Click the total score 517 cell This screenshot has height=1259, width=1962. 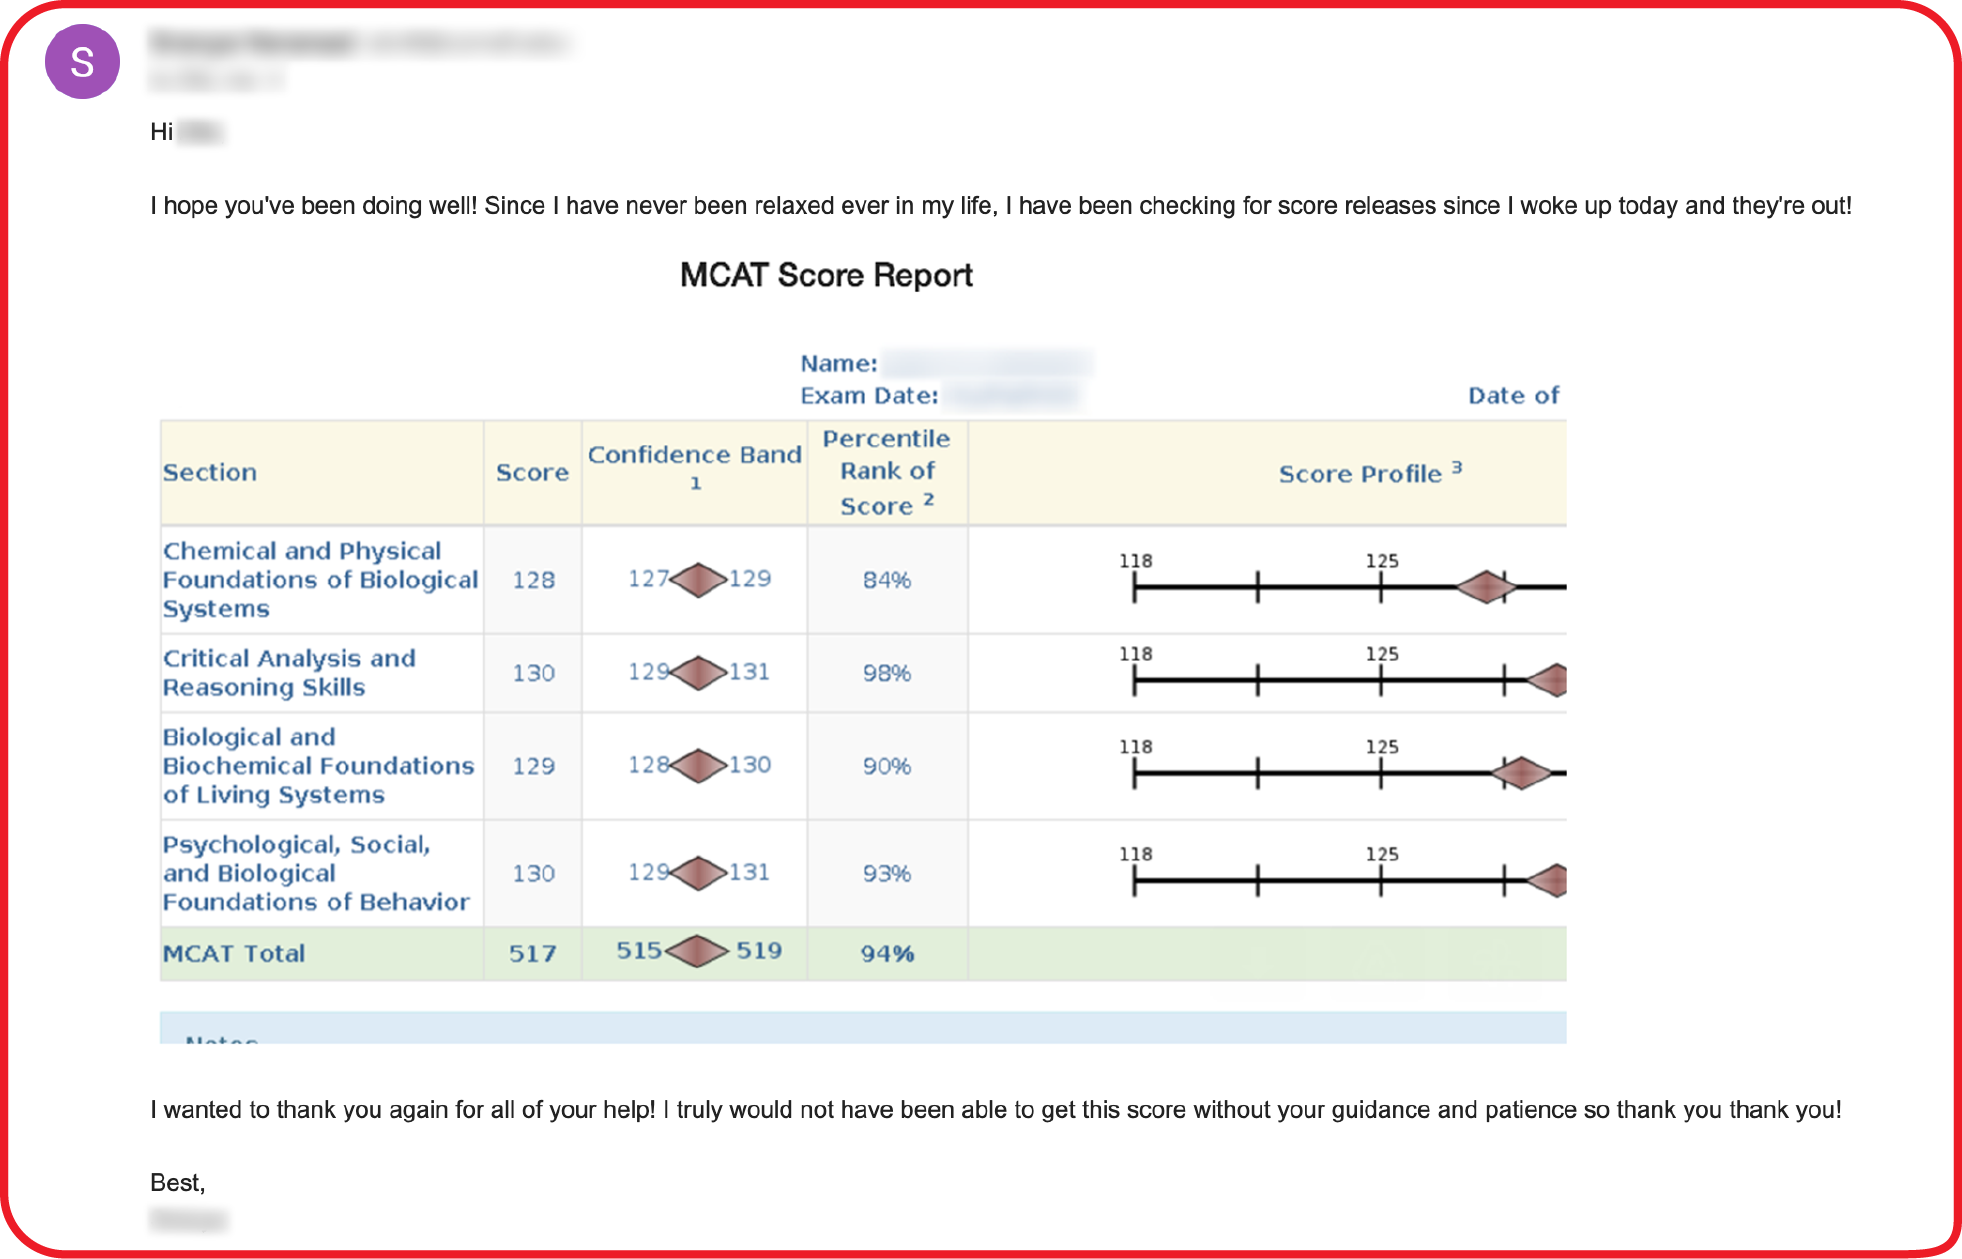point(532,954)
